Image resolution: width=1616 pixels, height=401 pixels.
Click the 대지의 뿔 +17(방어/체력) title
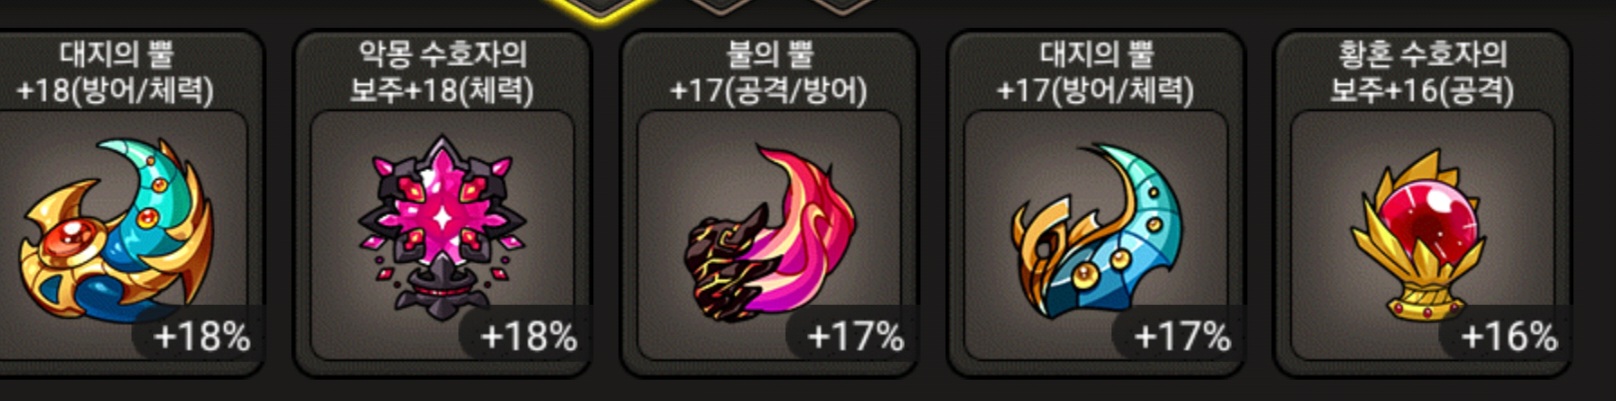[x=1096, y=72]
